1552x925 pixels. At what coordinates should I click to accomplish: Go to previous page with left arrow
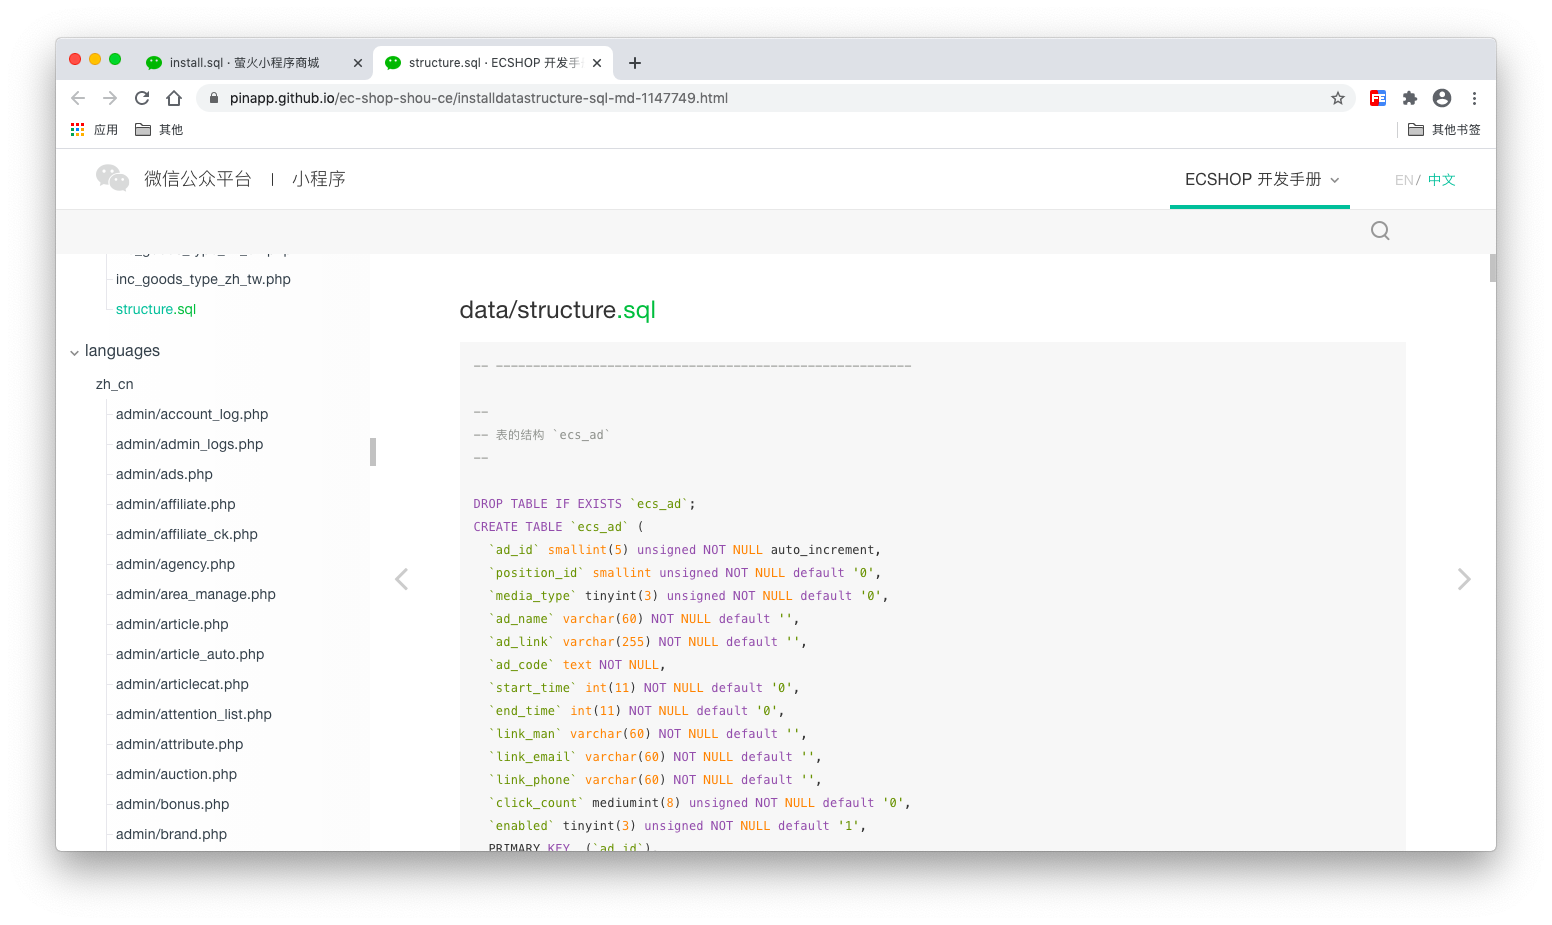coord(402,579)
